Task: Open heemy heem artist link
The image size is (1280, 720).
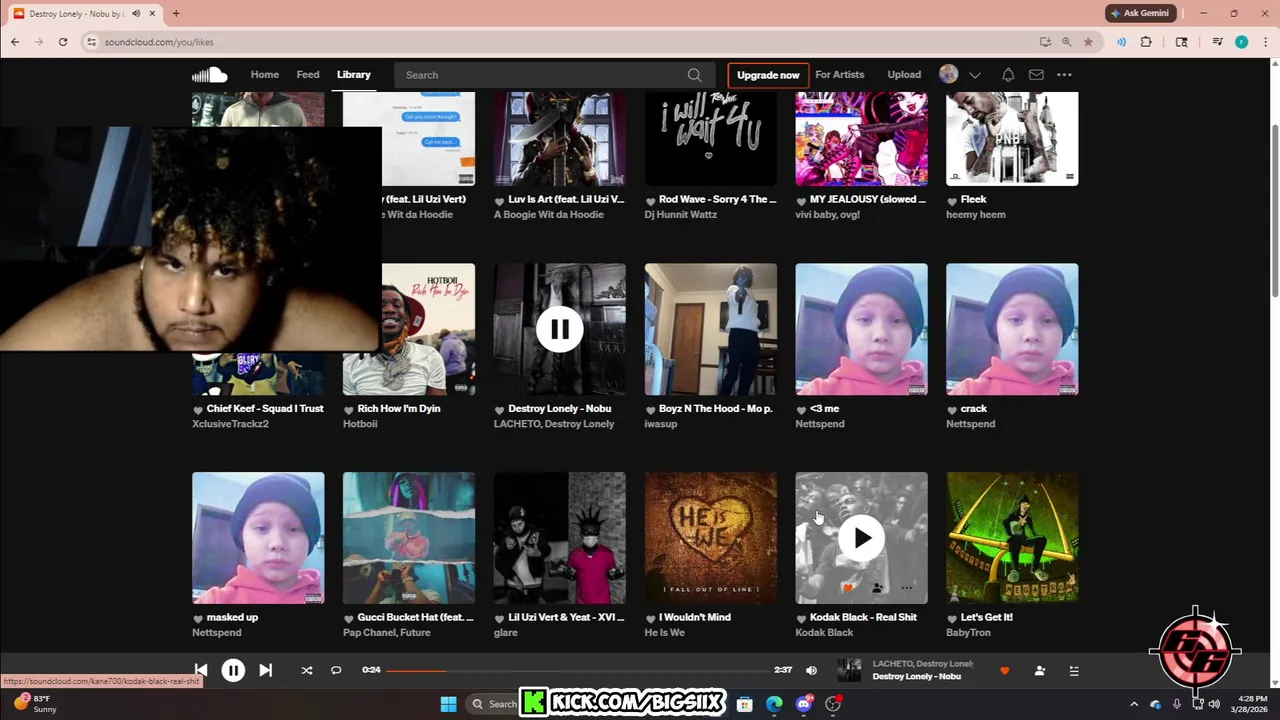Action: click(x=976, y=215)
